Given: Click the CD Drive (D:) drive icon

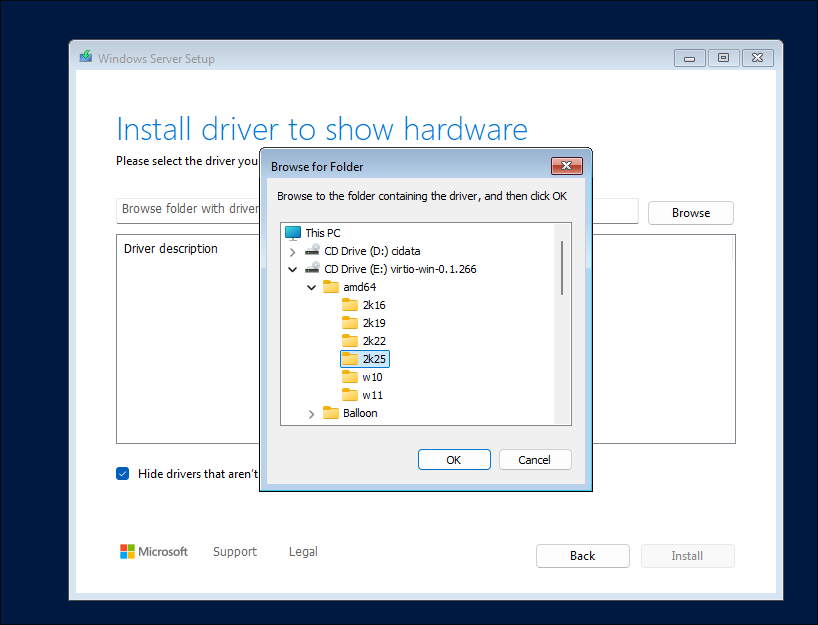Looking at the screenshot, I should [x=312, y=250].
